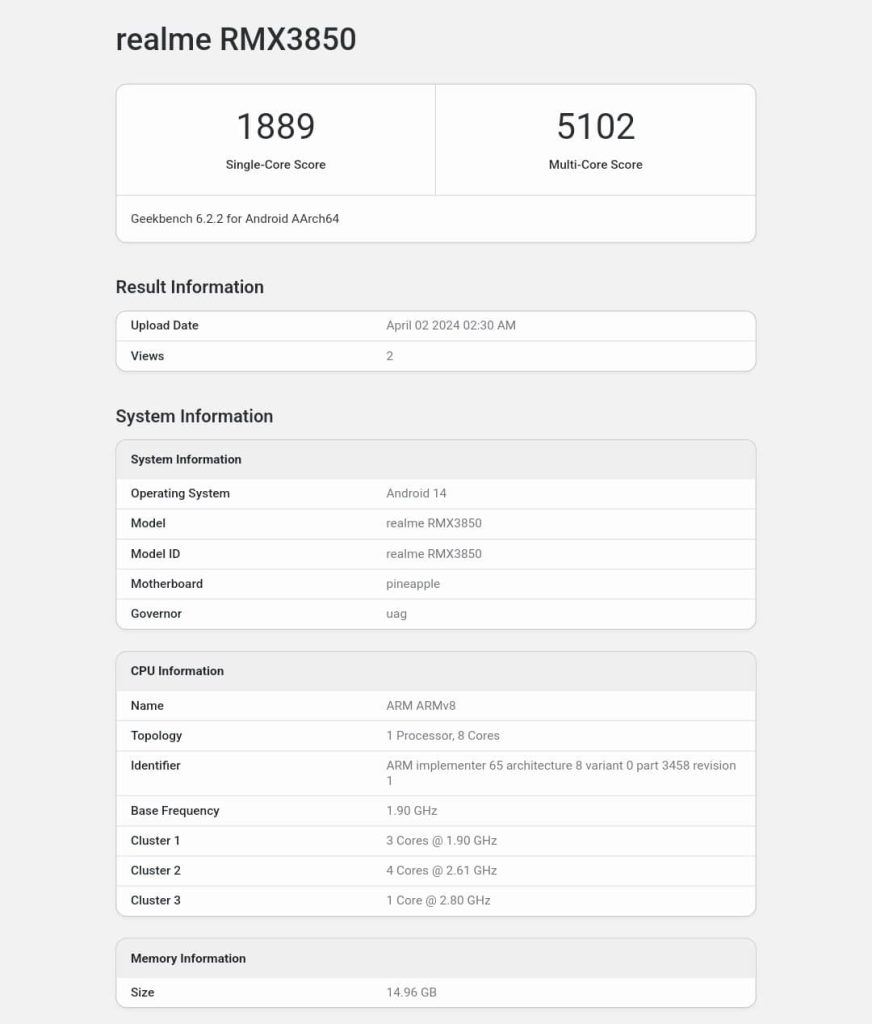Click the 14.96 GB memory size value
Image resolution: width=872 pixels, height=1024 pixels.
(x=411, y=993)
